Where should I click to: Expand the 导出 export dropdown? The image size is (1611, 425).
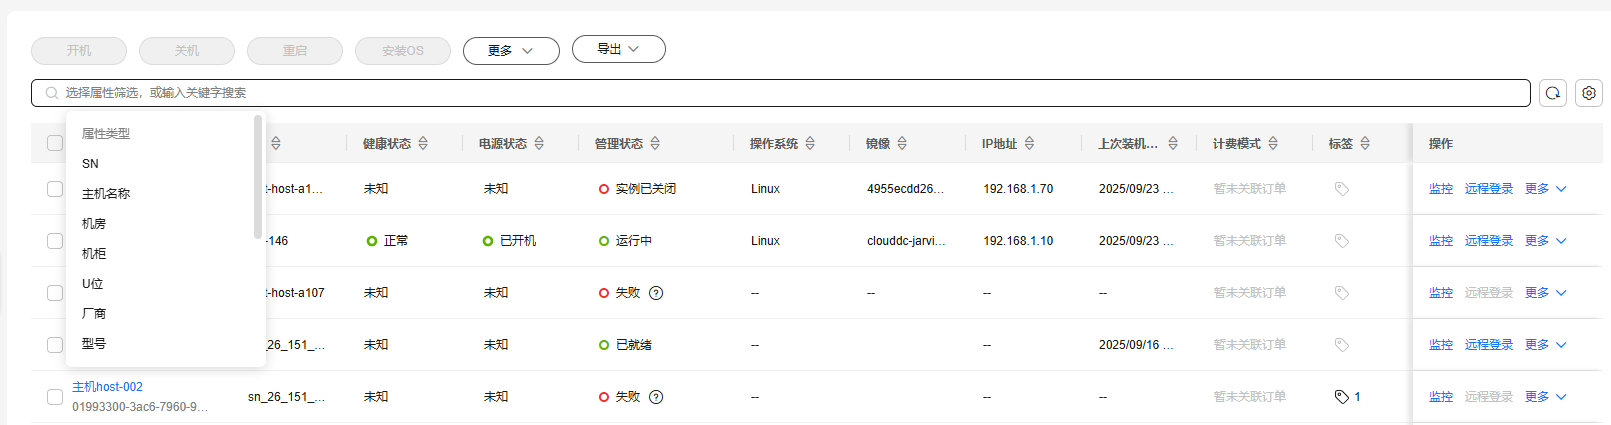[618, 49]
